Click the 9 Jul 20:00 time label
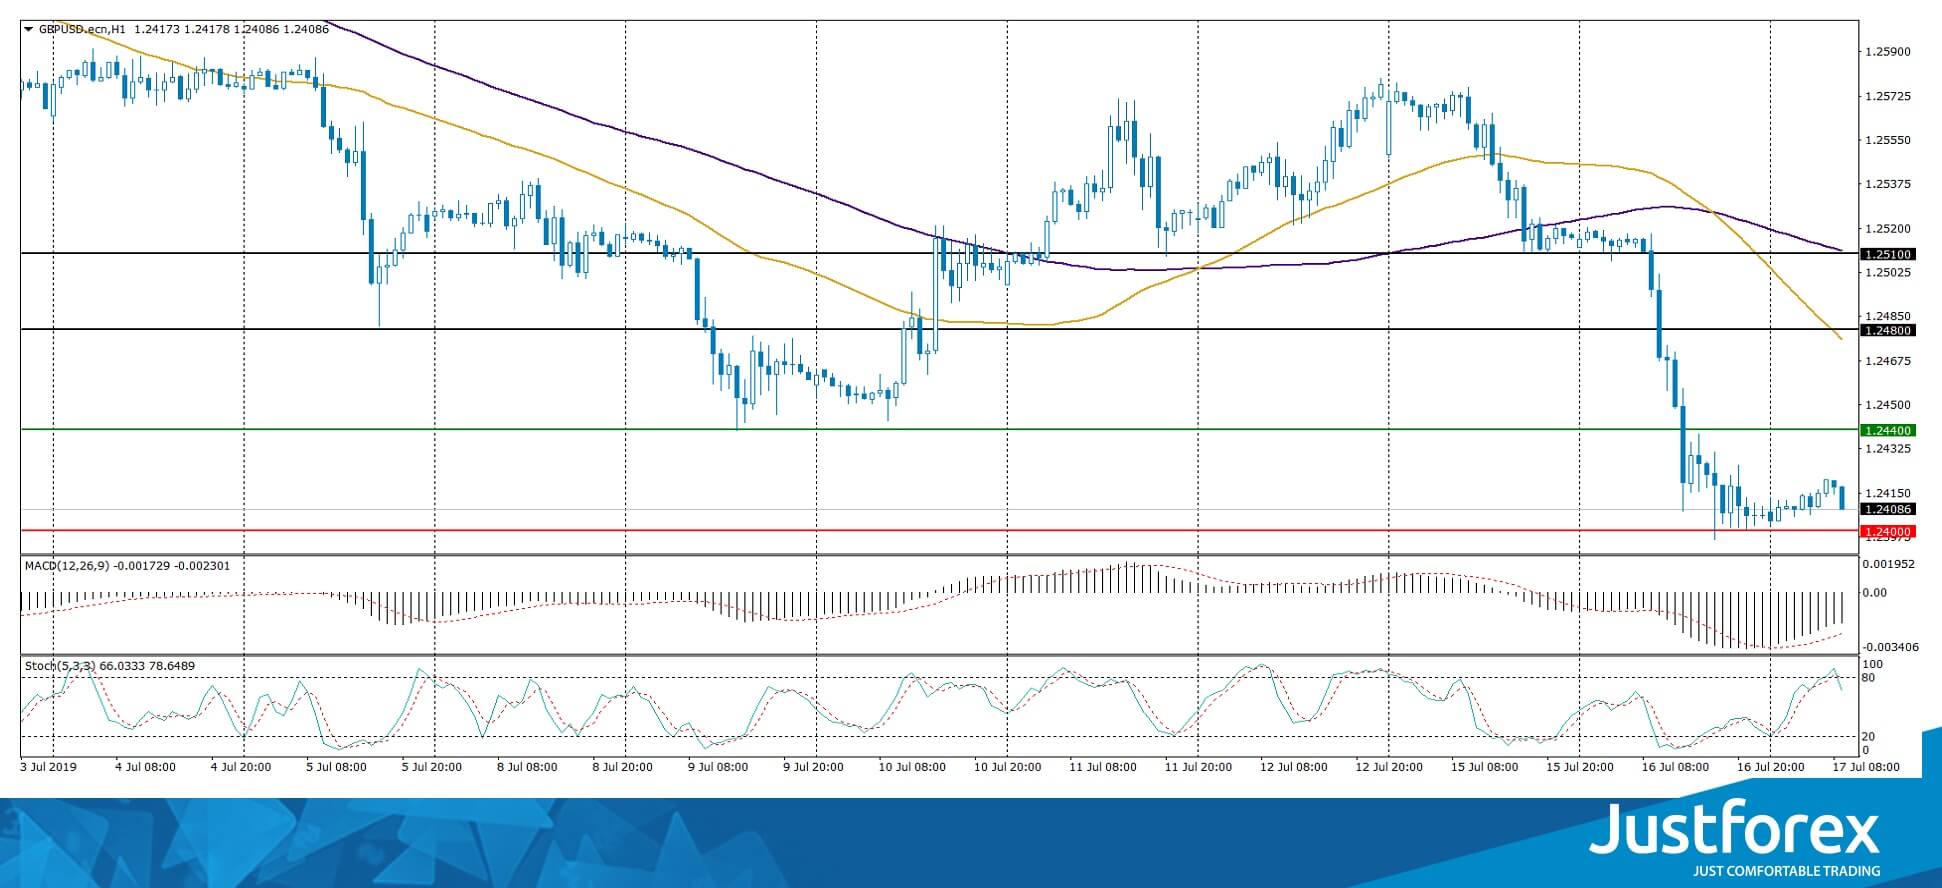The height and width of the screenshot is (888, 1942). pyautogui.click(x=814, y=767)
